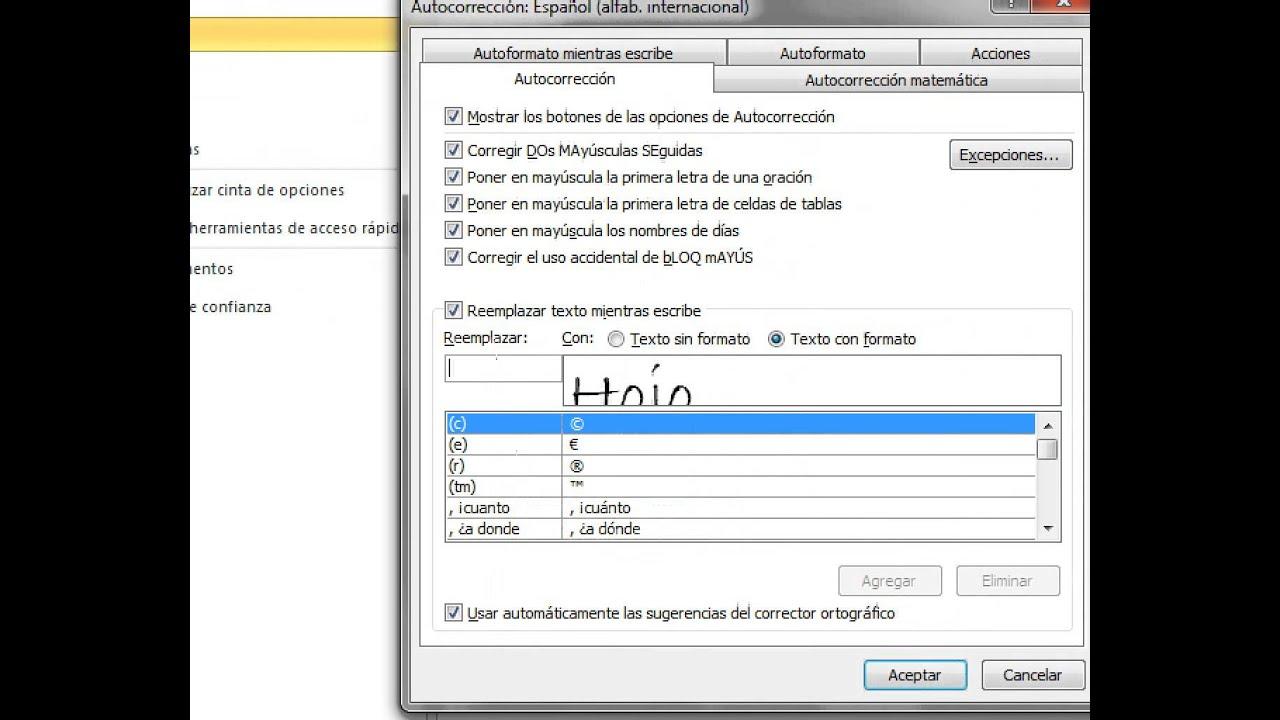1280x720 pixels.
Task: Select the (r) registered symbol row
Action: point(740,466)
